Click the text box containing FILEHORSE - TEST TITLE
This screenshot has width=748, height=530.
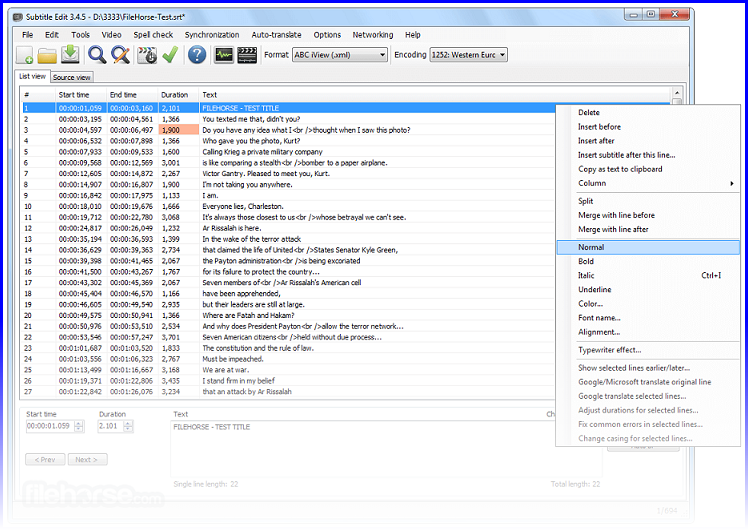[386, 448]
